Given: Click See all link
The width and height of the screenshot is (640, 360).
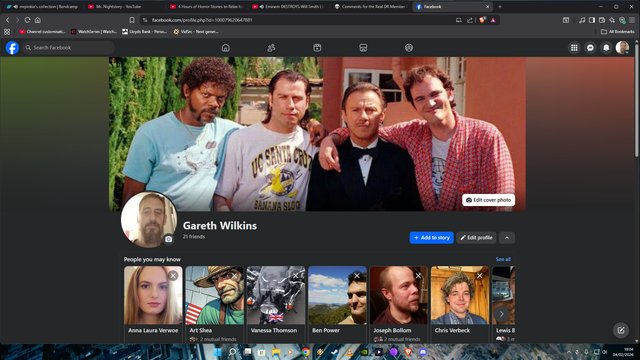Looking at the screenshot, I should coord(503,259).
